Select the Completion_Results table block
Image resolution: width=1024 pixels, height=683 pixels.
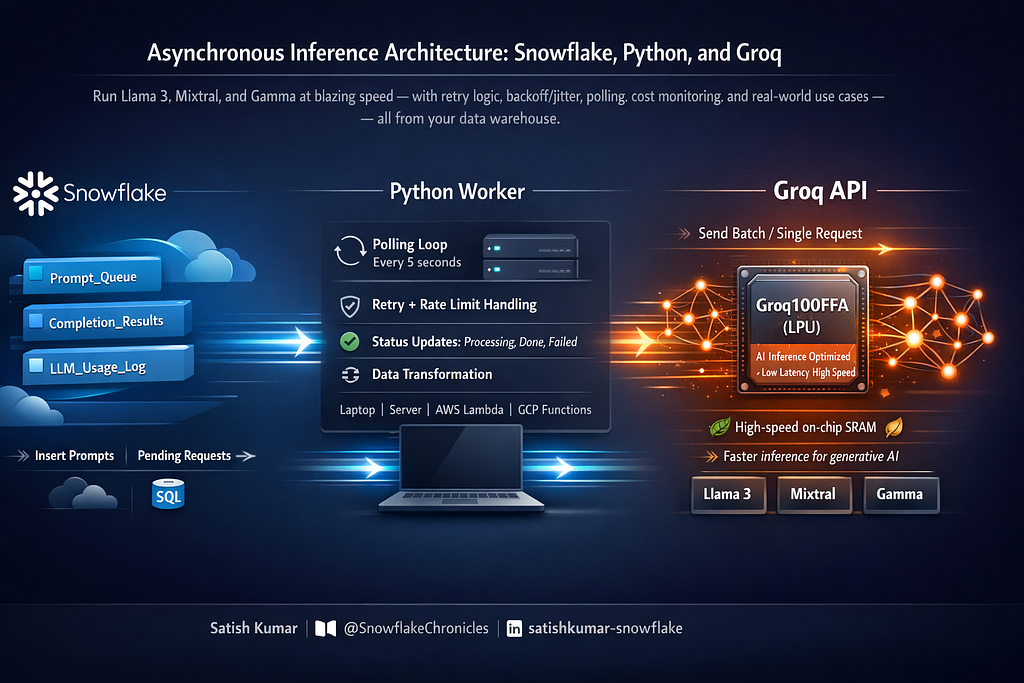click(x=108, y=321)
